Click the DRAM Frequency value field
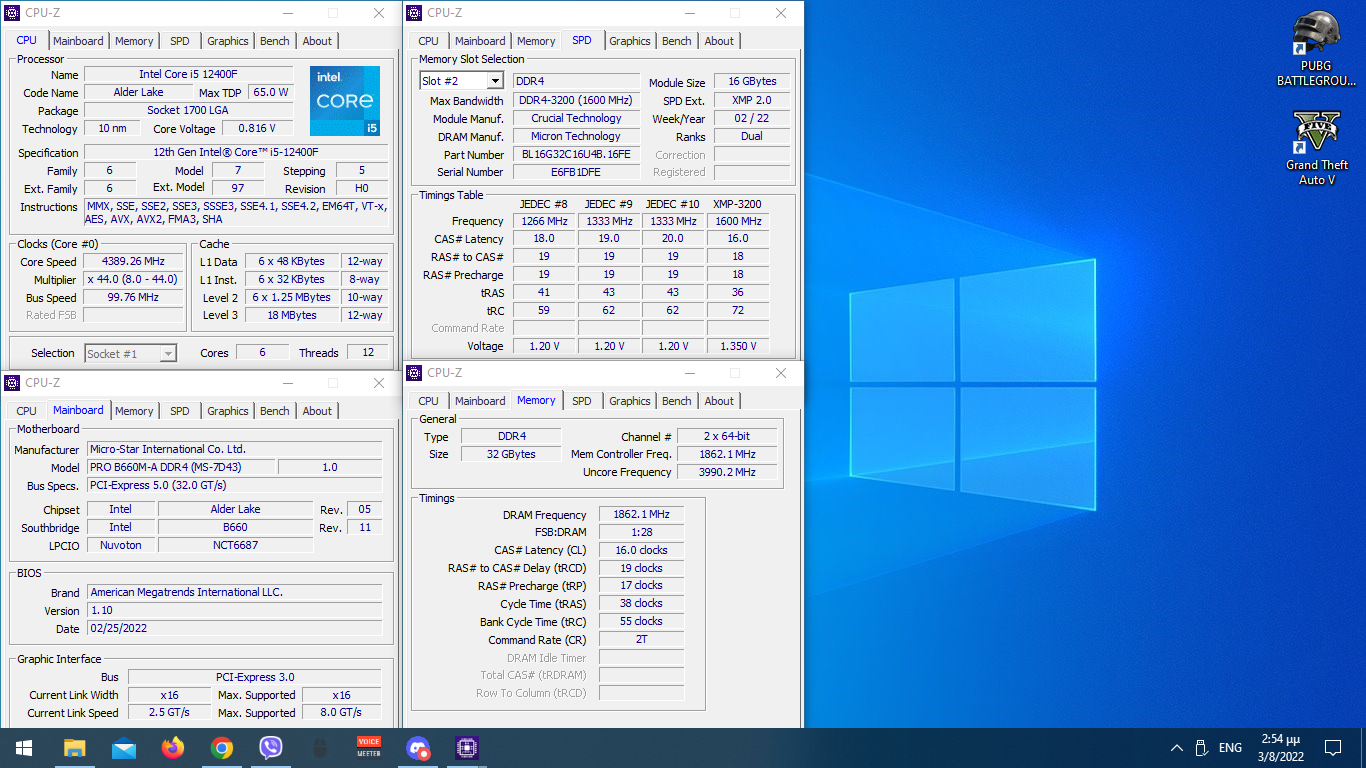The height and width of the screenshot is (768, 1366). 641,515
